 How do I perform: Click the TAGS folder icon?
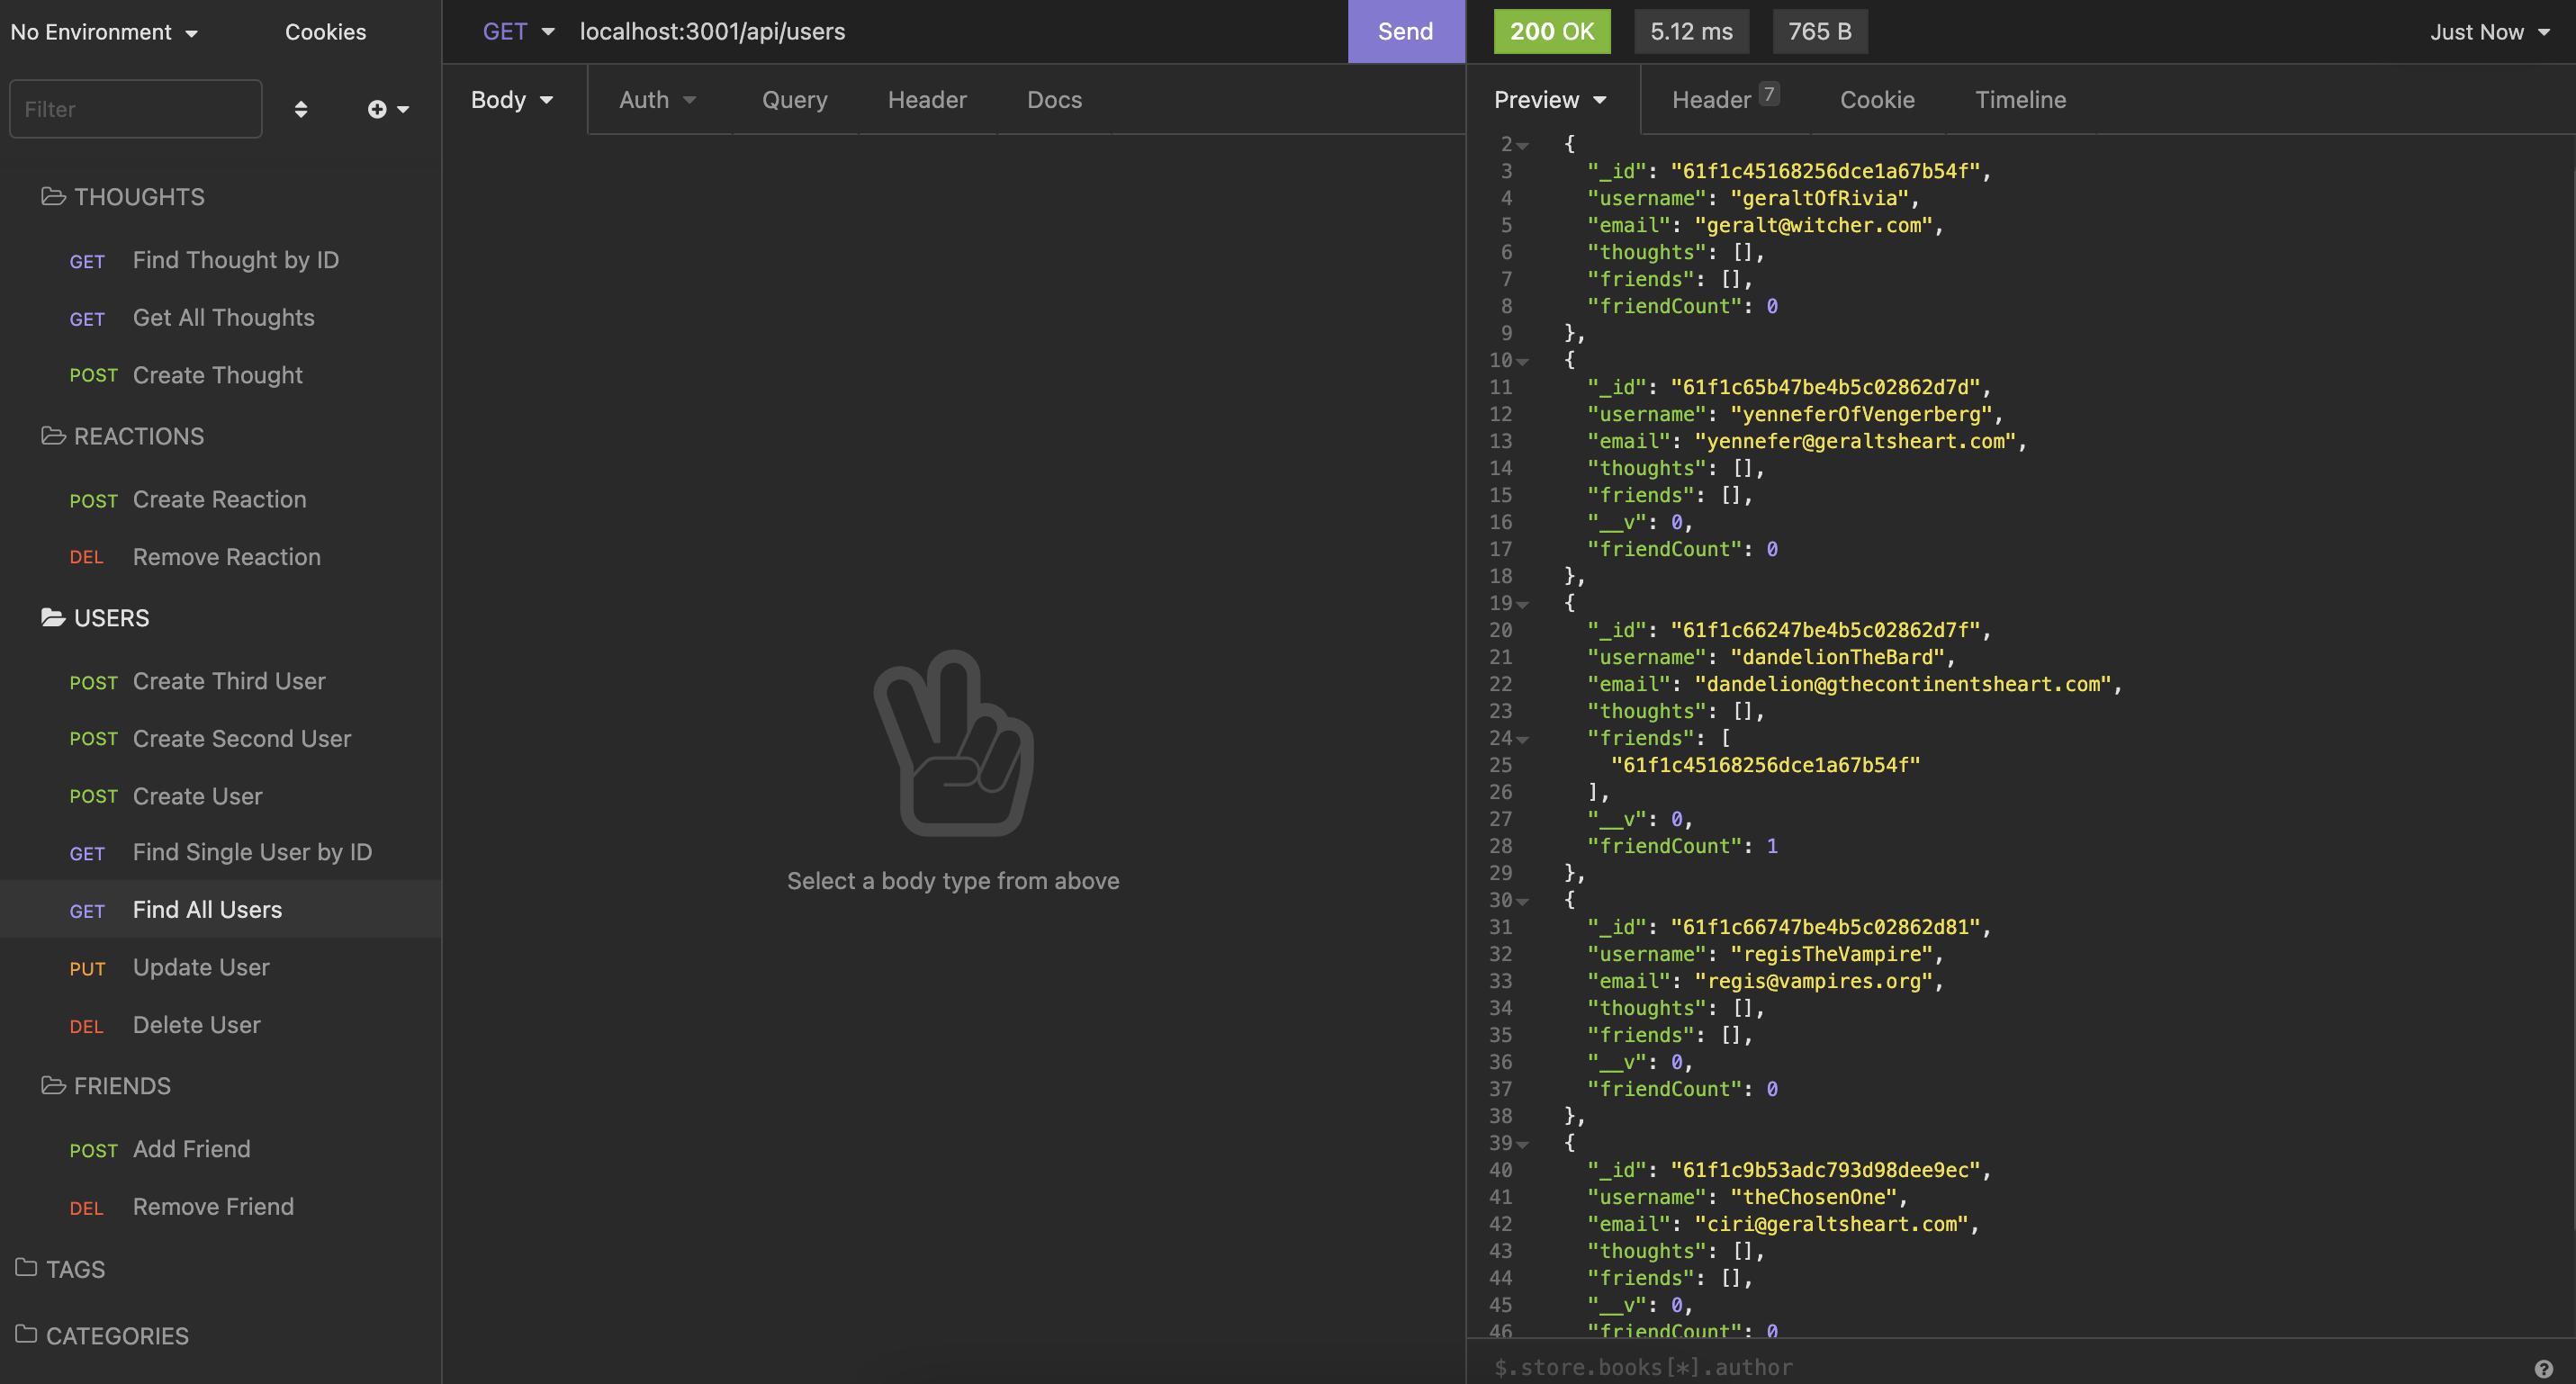[26, 1268]
